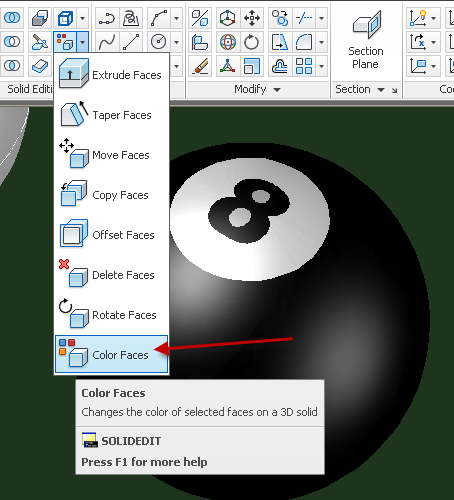The image size is (454, 500).
Task: Choose Move Faces from the flyout
Action: pyautogui.click(x=111, y=155)
